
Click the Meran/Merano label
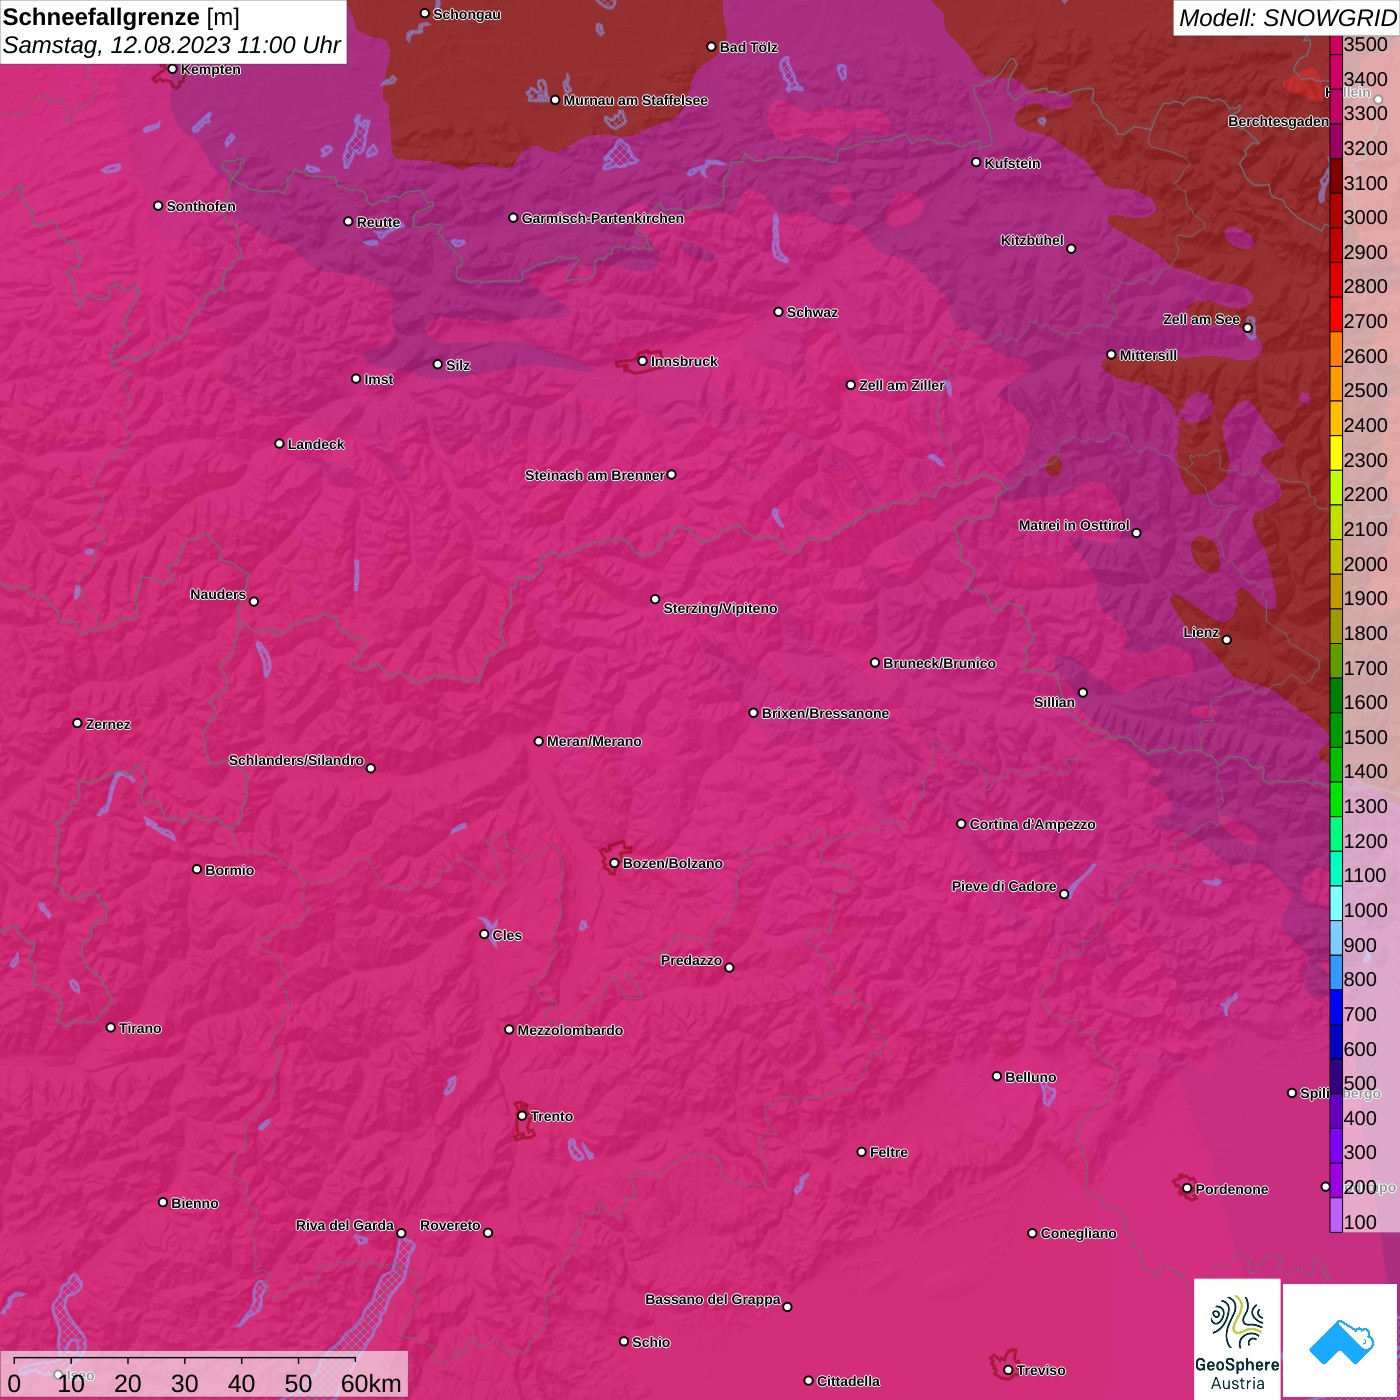coord(594,741)
